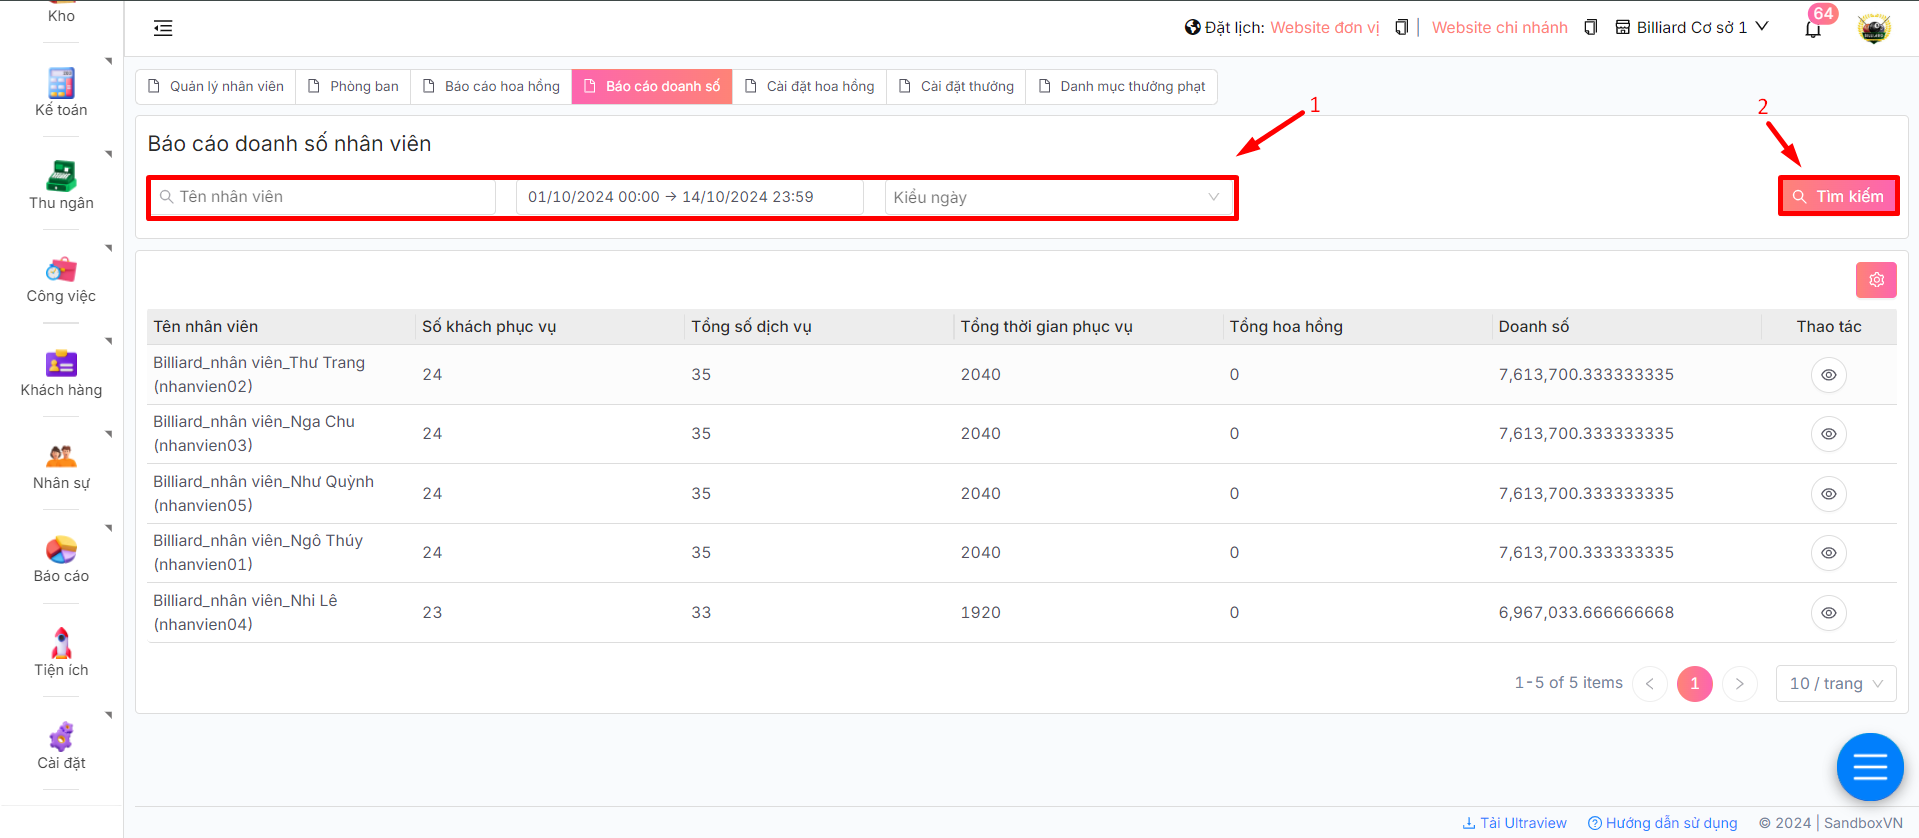The height and width of the screenshot is (838, 1919).
Task: Switch to the Cài đặt thưởng tab
Action: point(956,87)
